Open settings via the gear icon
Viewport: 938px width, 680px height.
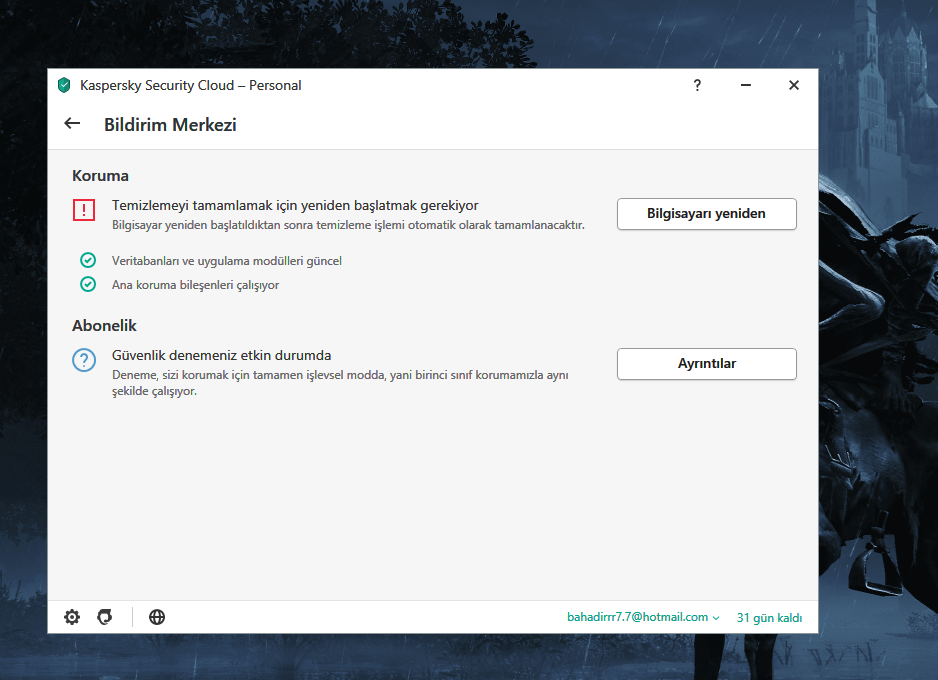pyautogui.click(x=72, y=617)
